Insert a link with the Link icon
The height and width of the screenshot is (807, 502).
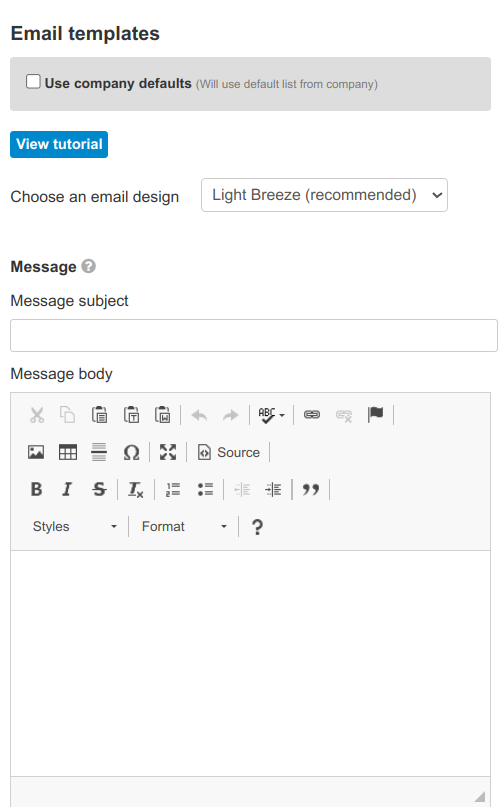[312, 415]
